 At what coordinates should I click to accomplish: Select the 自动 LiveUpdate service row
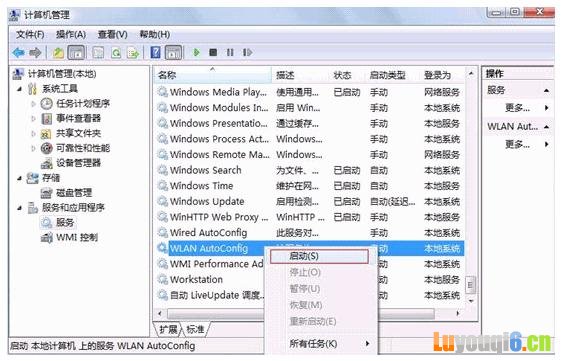coord(210,295)
